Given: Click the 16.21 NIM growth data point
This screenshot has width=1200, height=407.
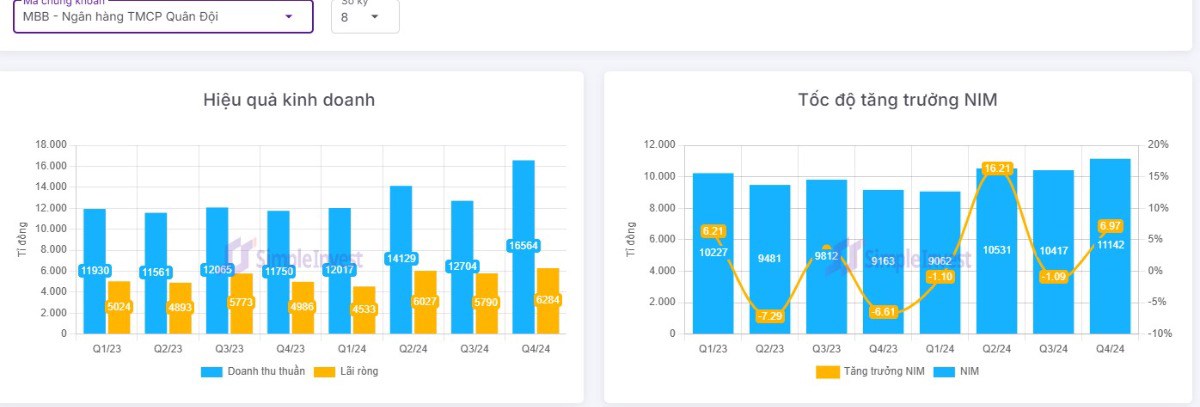Looking at the screenshot, I should click(997, 169).
